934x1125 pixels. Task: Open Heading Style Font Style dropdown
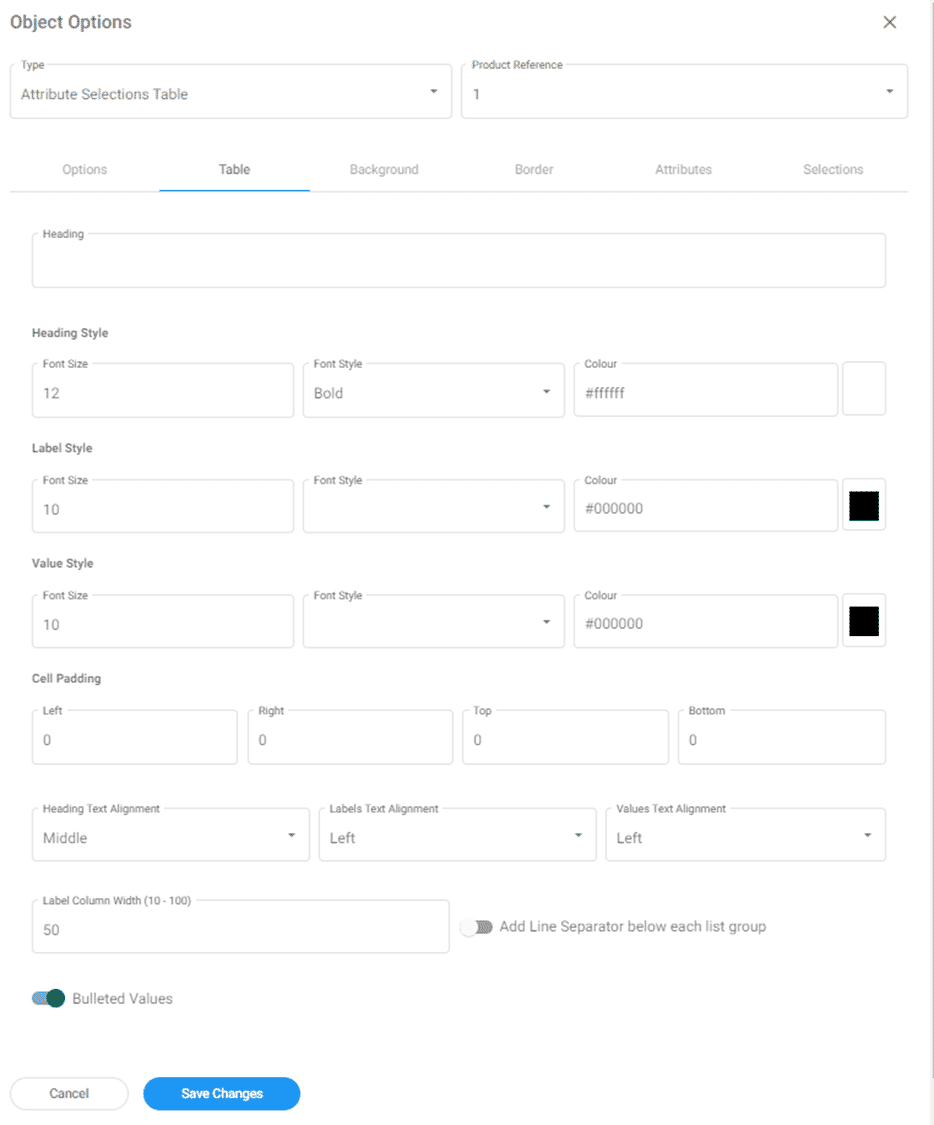click(433, 392)
